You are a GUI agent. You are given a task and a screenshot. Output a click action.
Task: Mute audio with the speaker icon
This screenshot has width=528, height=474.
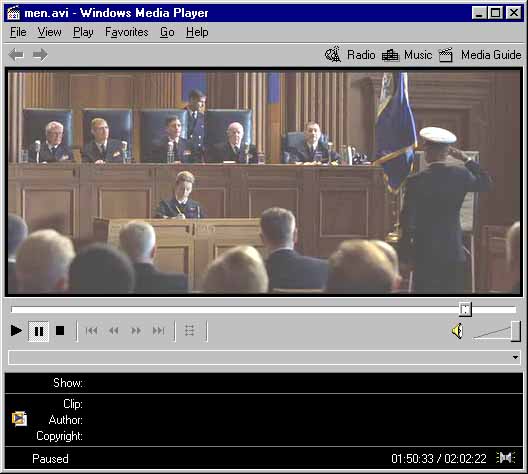click(458, 331)
